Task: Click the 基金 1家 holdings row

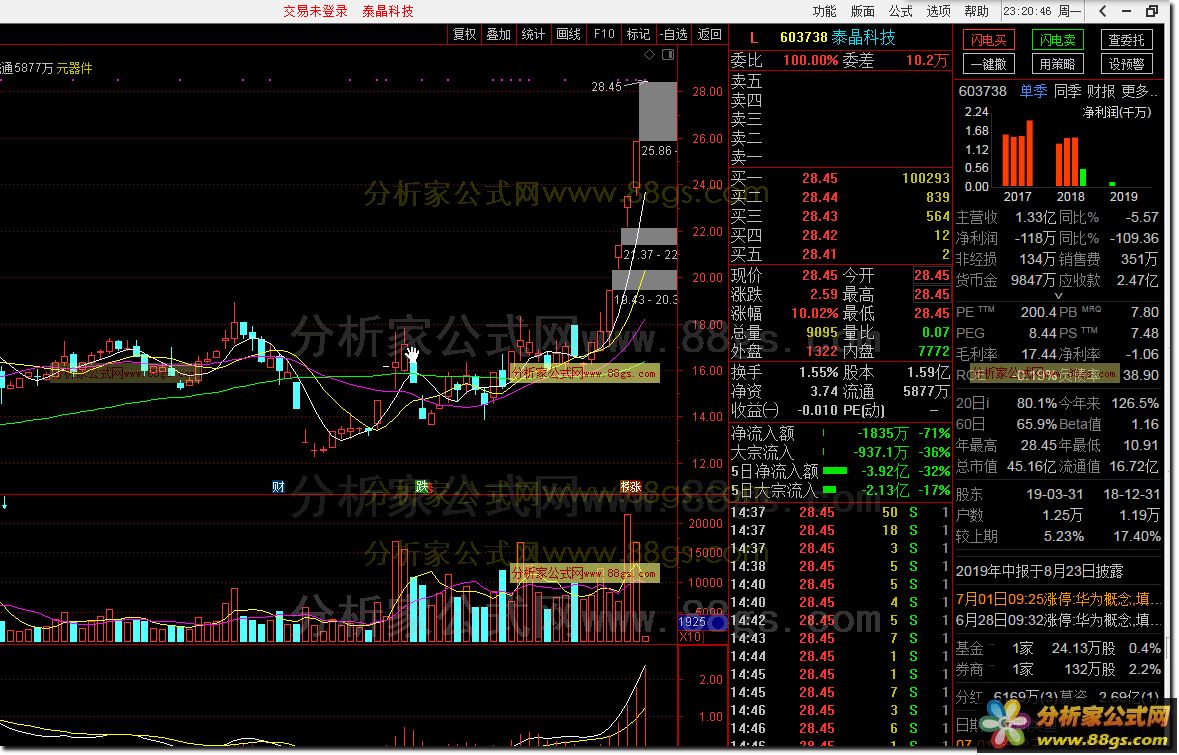Action: coord(1058,648)
